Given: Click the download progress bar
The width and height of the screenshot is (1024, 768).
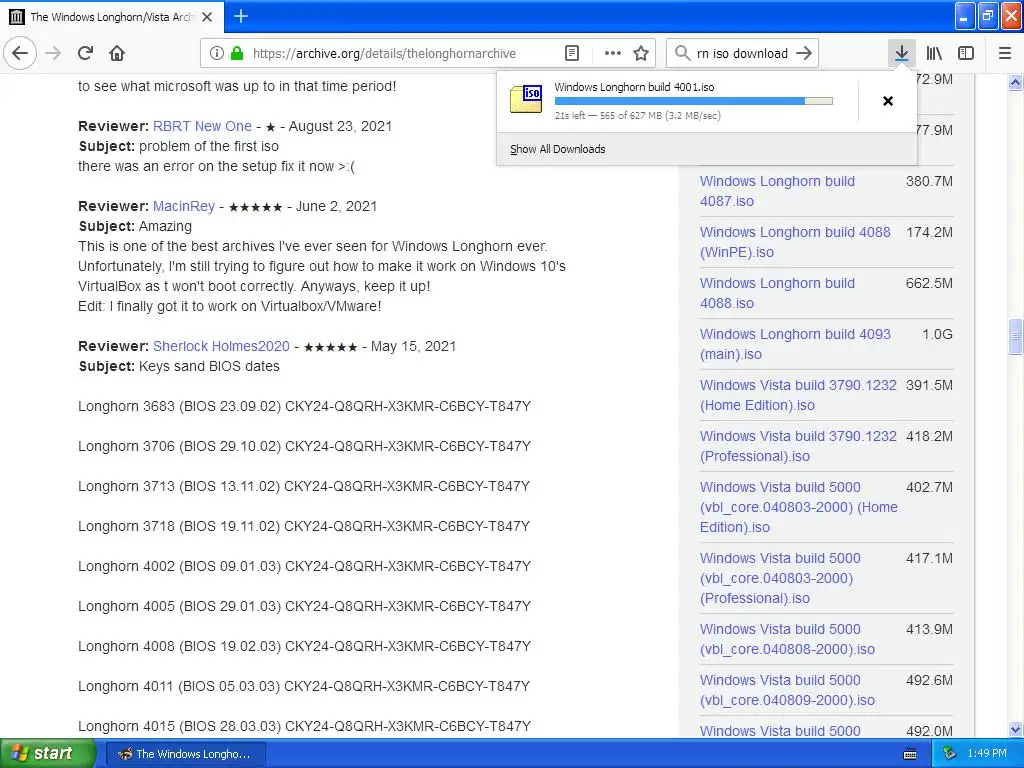Looking at the screenshot, I should [693, 101].
